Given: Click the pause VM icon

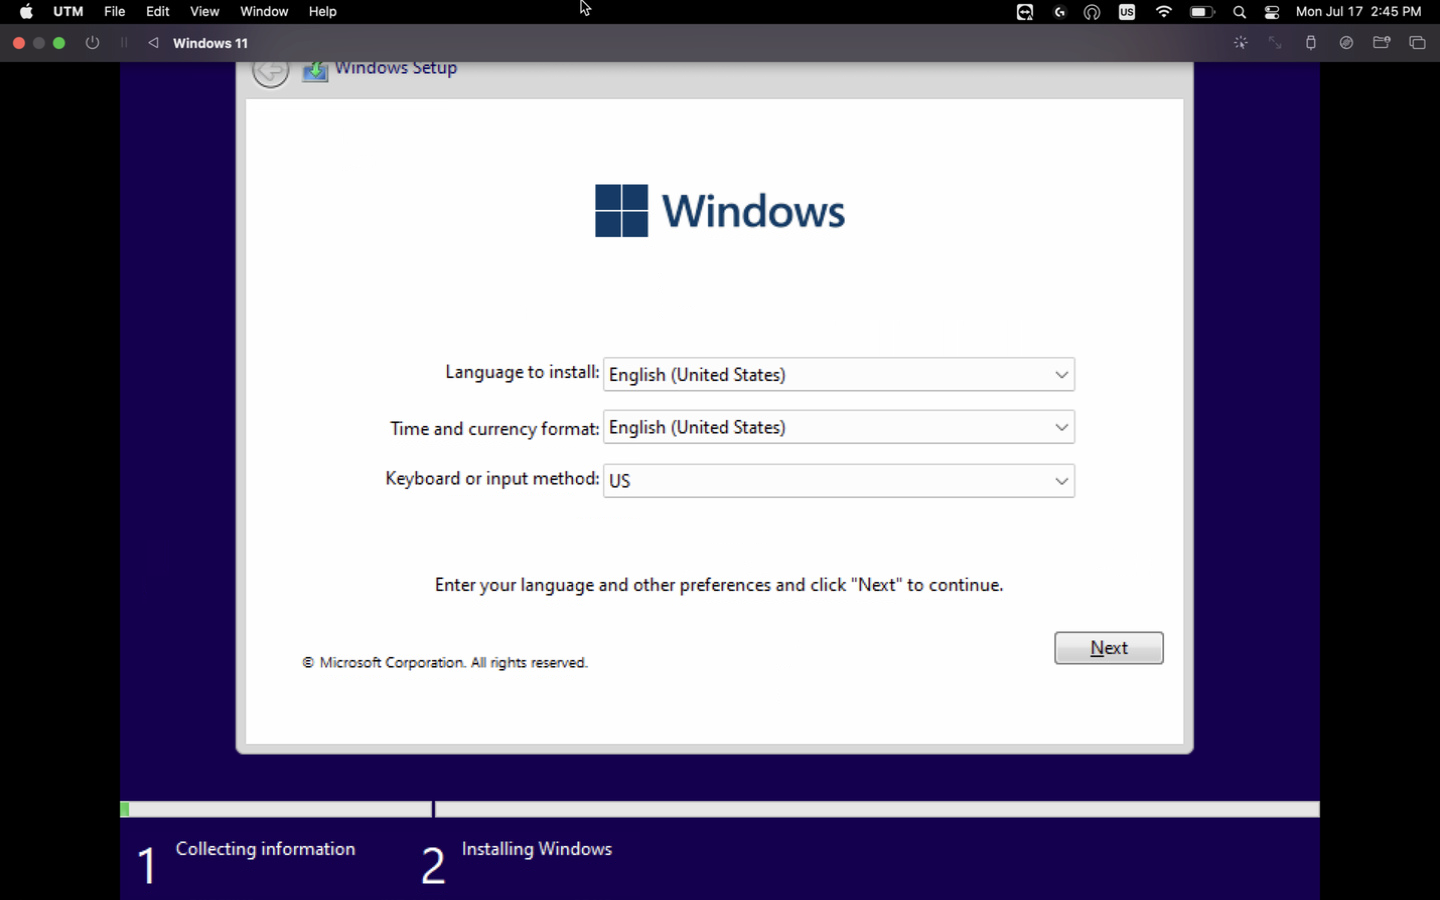Looking at the screenshot, I should 124,43.
